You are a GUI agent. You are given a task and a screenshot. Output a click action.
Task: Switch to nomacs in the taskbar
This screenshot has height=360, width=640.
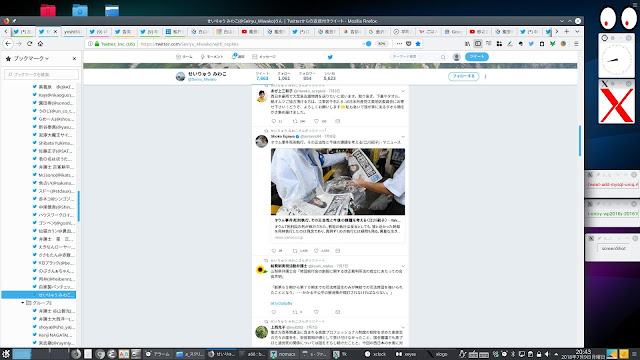(x=283, y=354)
